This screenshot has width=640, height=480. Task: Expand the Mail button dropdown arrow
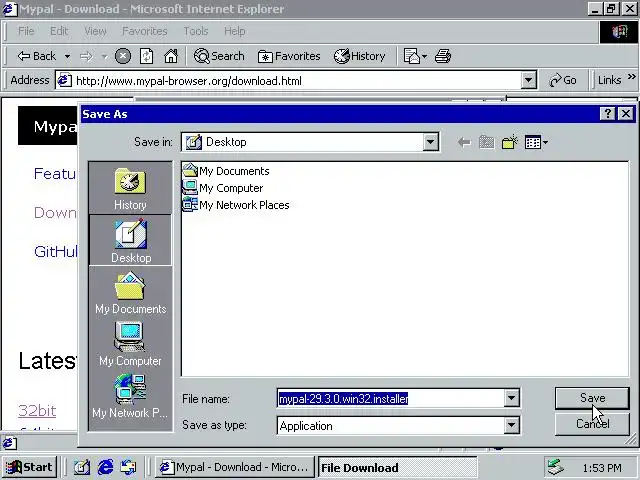click(424, 56)
